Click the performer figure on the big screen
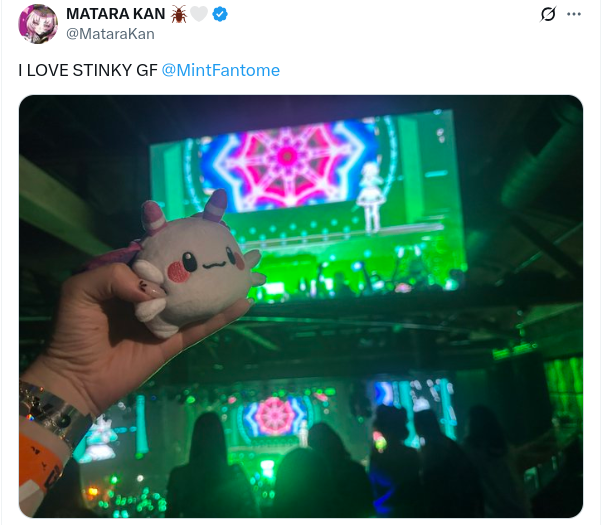This screenshot has height=525, width=603. [x=371, y=198]
